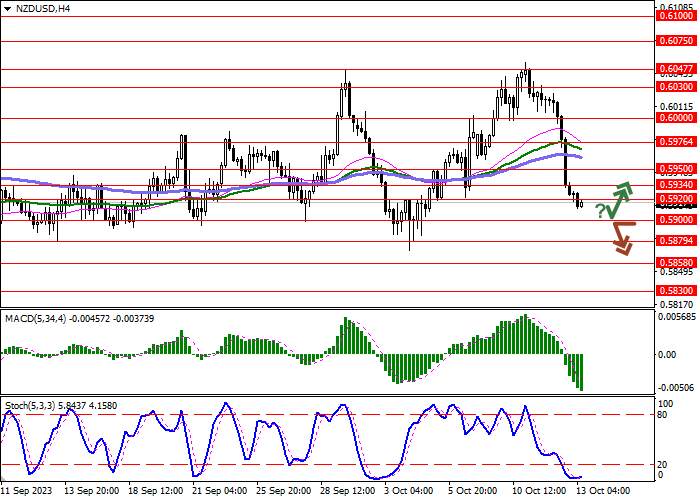
Task: Click the 18 Sep 12:00 time axis label
Action: pyautogui.click(x=156, y=491)
